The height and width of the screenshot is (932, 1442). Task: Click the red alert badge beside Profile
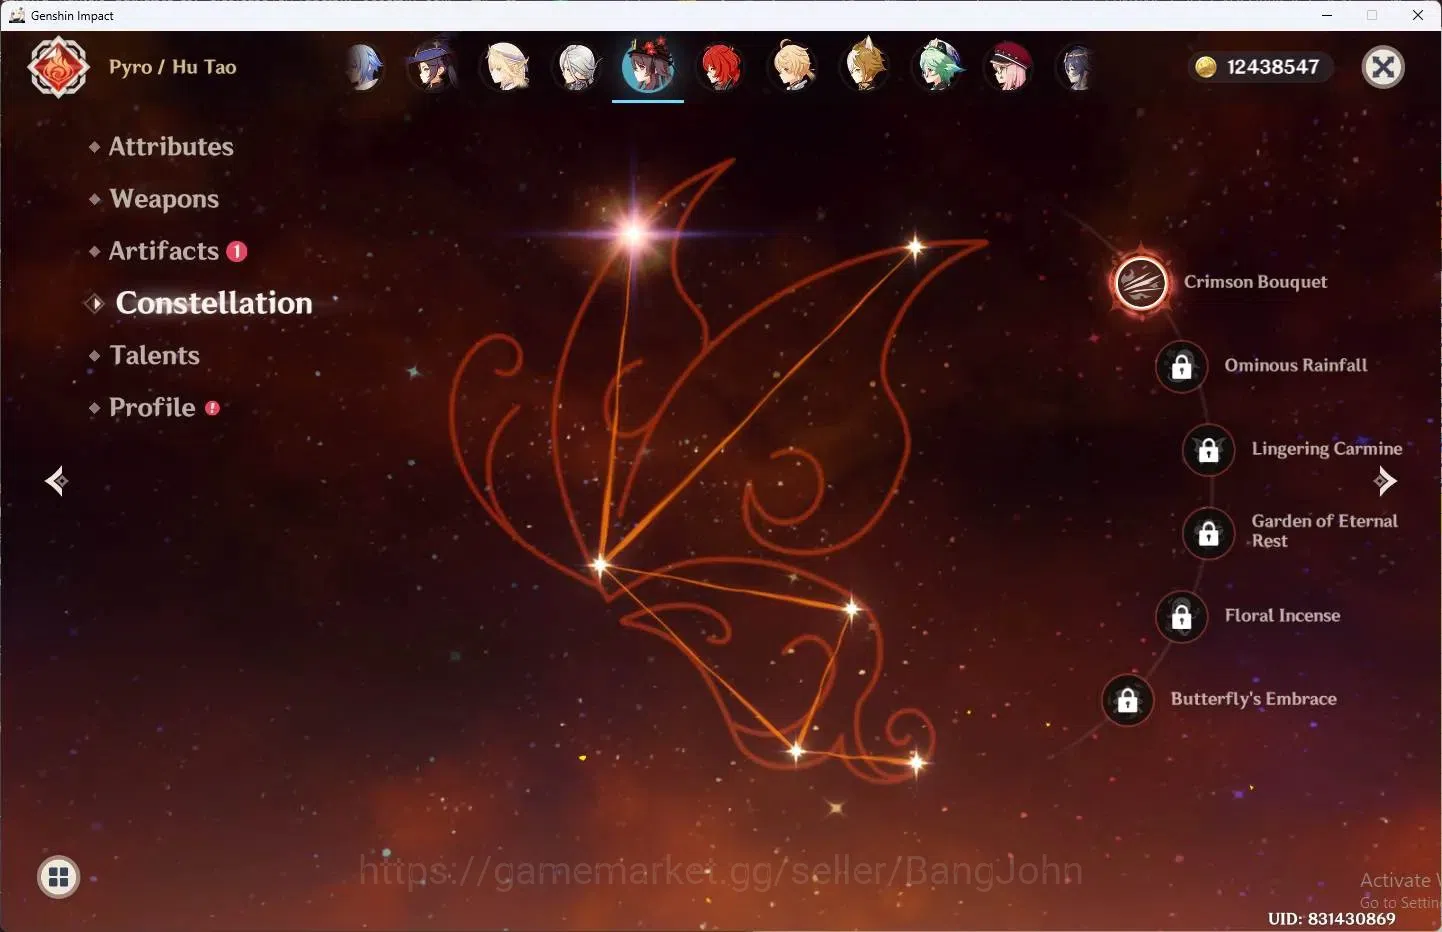(212, 408)
